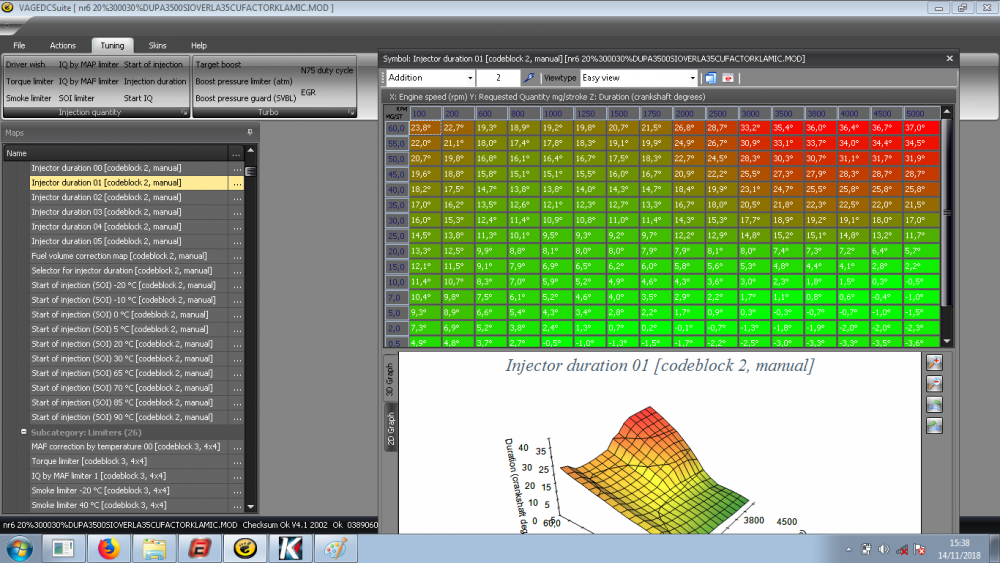Switch to the 3D Graph side tab
The height and width of the screenshot is (563, 1000).
pos(390,379)
